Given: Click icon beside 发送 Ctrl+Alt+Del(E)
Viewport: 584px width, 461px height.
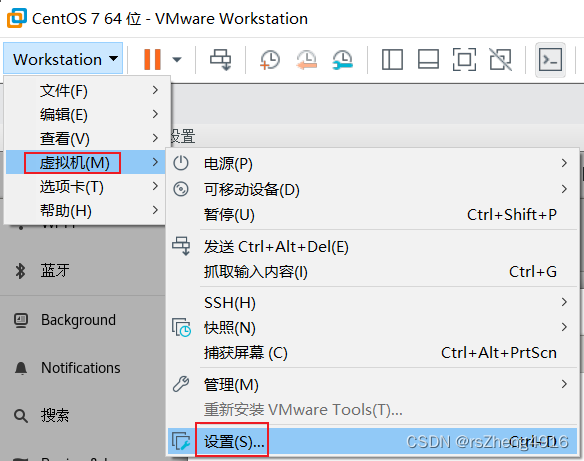Looking at the screenshot, I should (181, 246).
